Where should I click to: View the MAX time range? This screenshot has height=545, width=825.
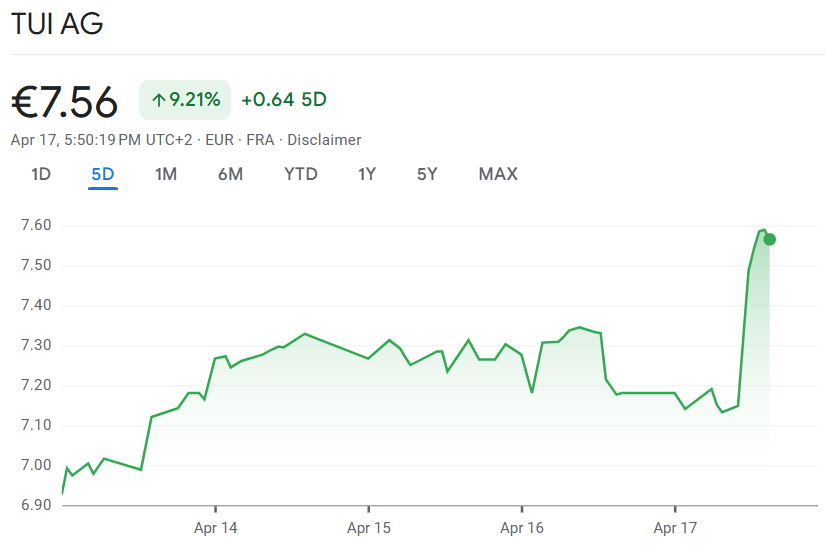click(x=498, y=174)
